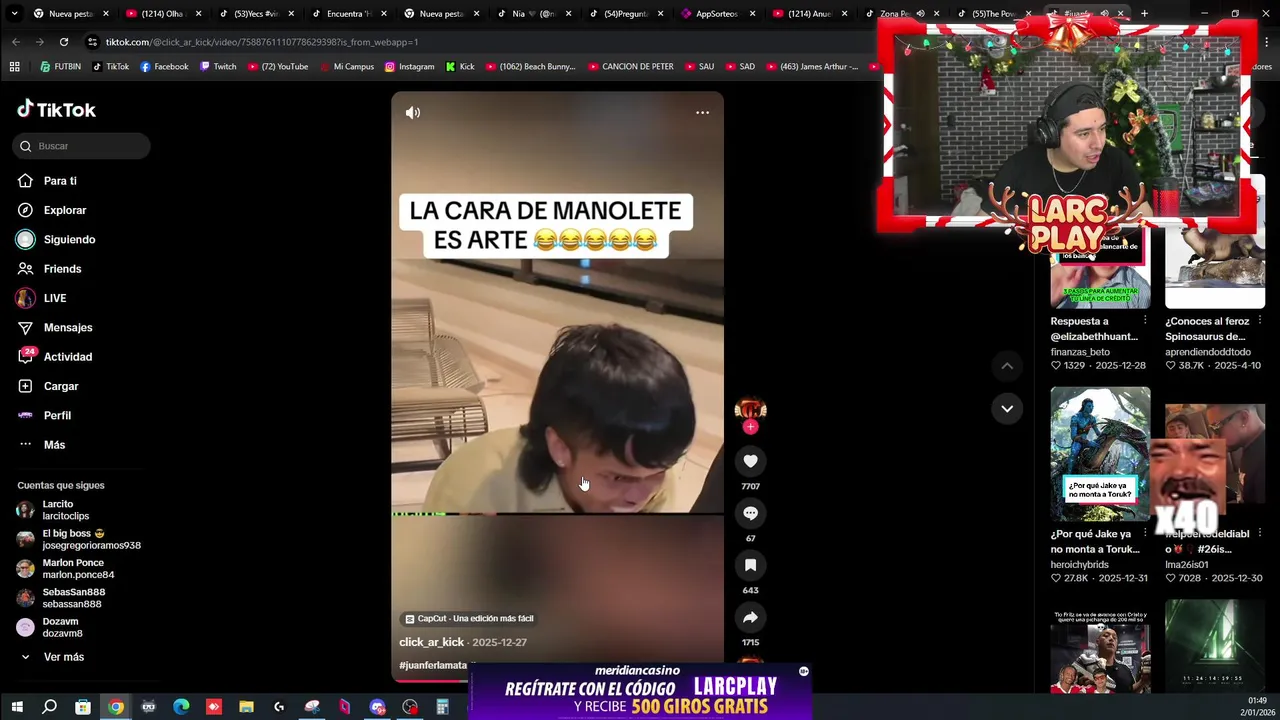1280x720 pixels.
Task: Open the comments bubble icon
Action: (750, 513)
